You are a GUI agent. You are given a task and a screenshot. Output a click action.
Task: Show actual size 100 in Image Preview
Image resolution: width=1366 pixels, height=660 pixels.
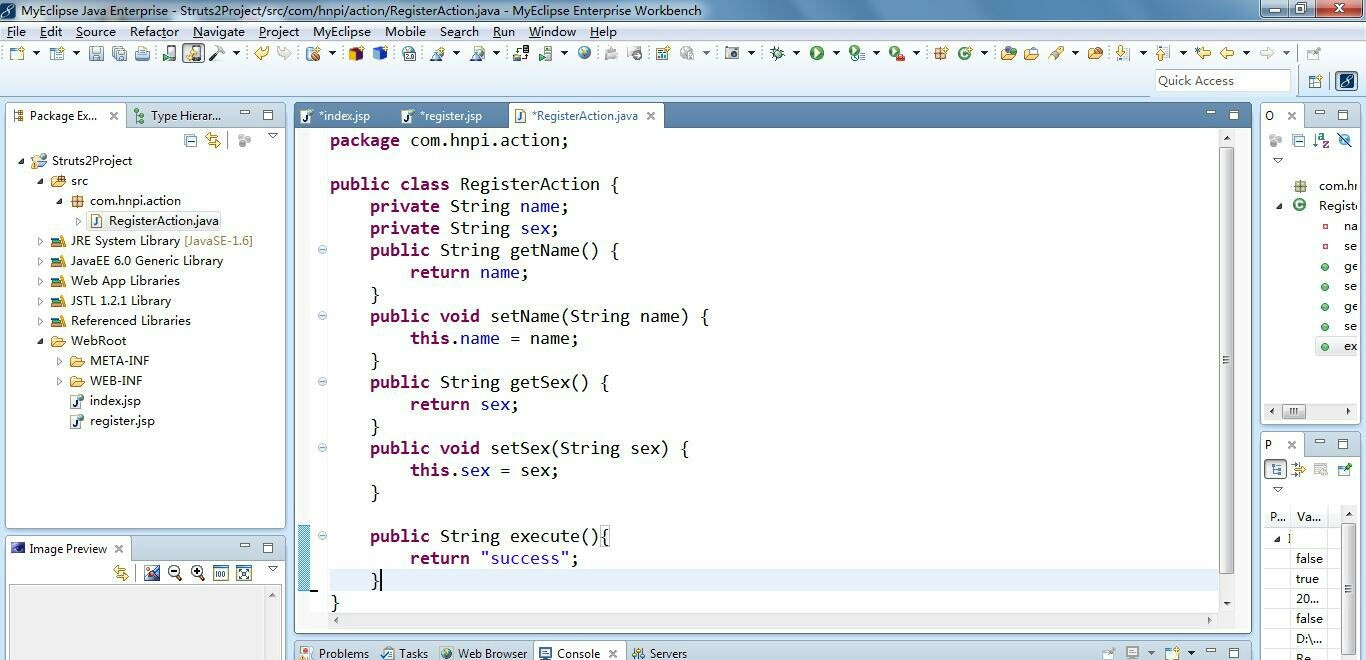pos(220,573)
